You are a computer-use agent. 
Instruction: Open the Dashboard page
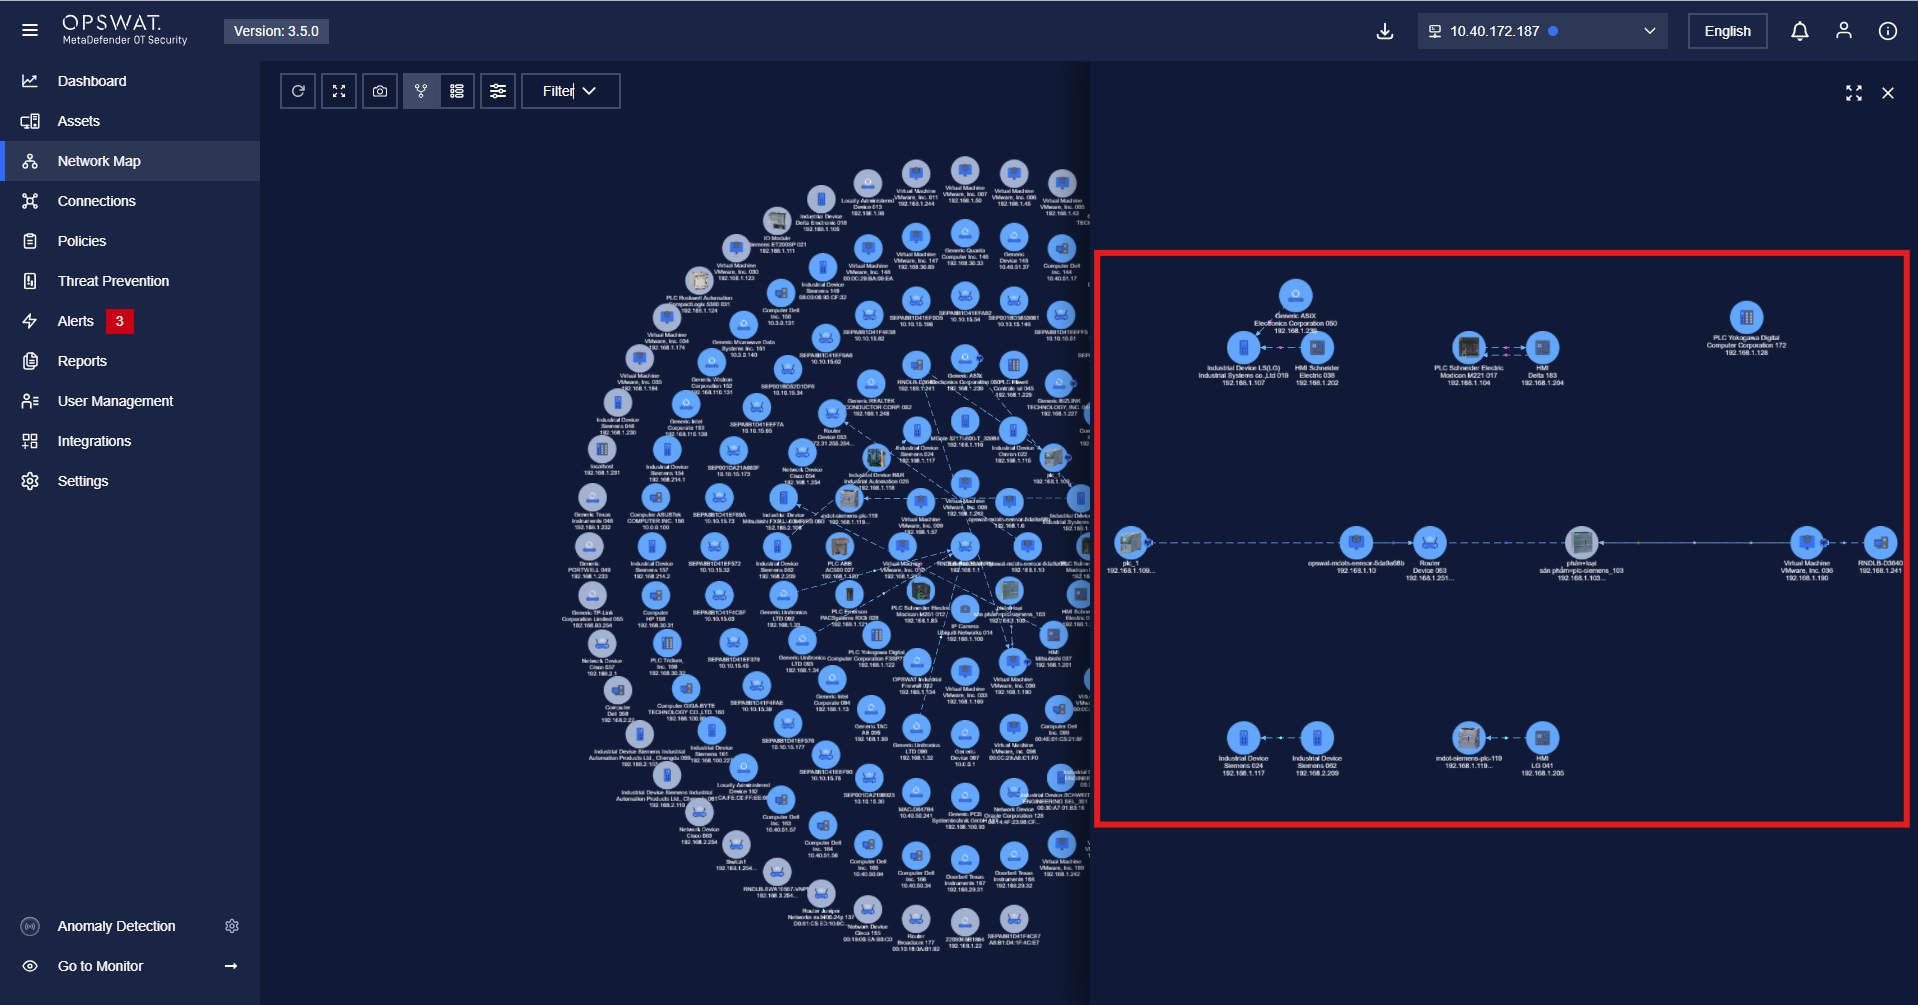[130, 81]
